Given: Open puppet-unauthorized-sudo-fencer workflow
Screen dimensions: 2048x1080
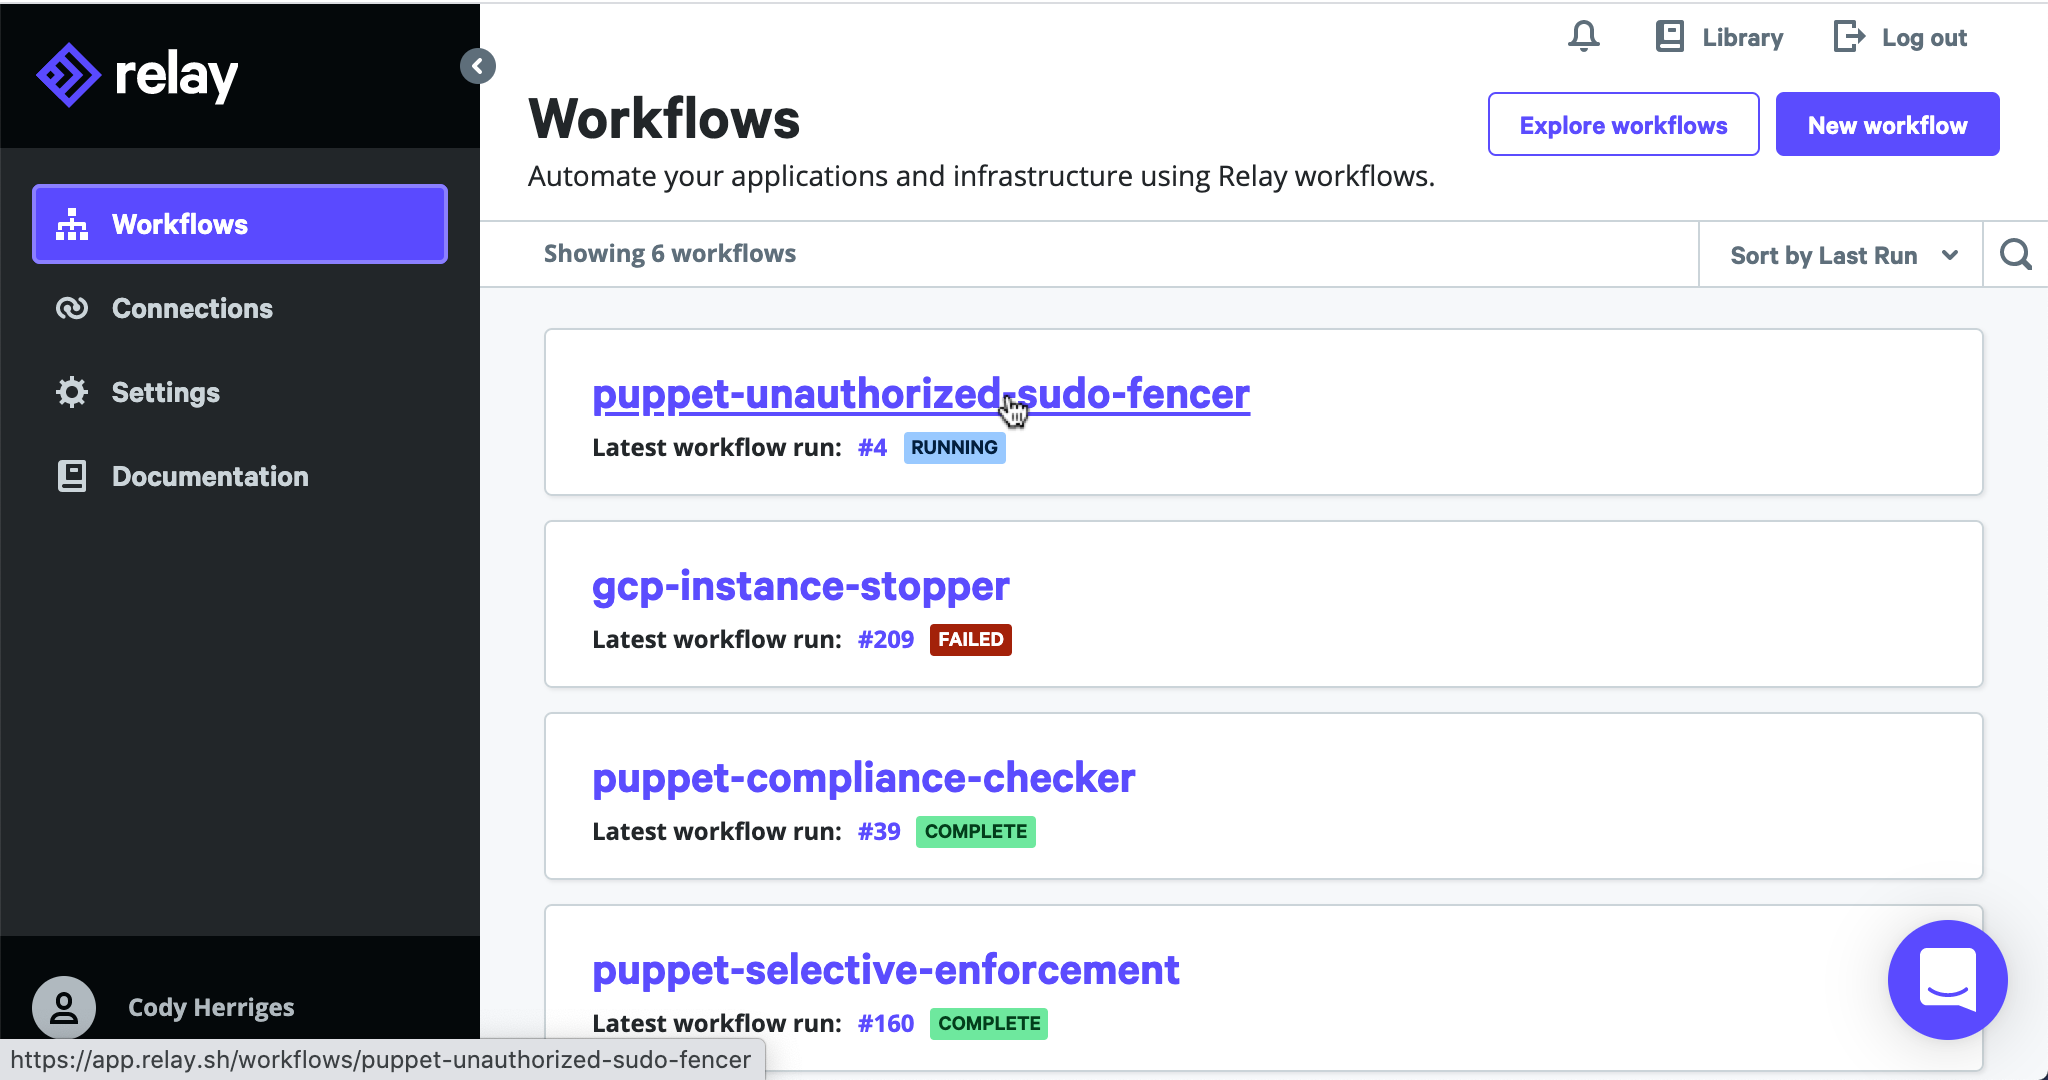Looking at the screenshot, I should pyautogui.click(x=921, y=394).
